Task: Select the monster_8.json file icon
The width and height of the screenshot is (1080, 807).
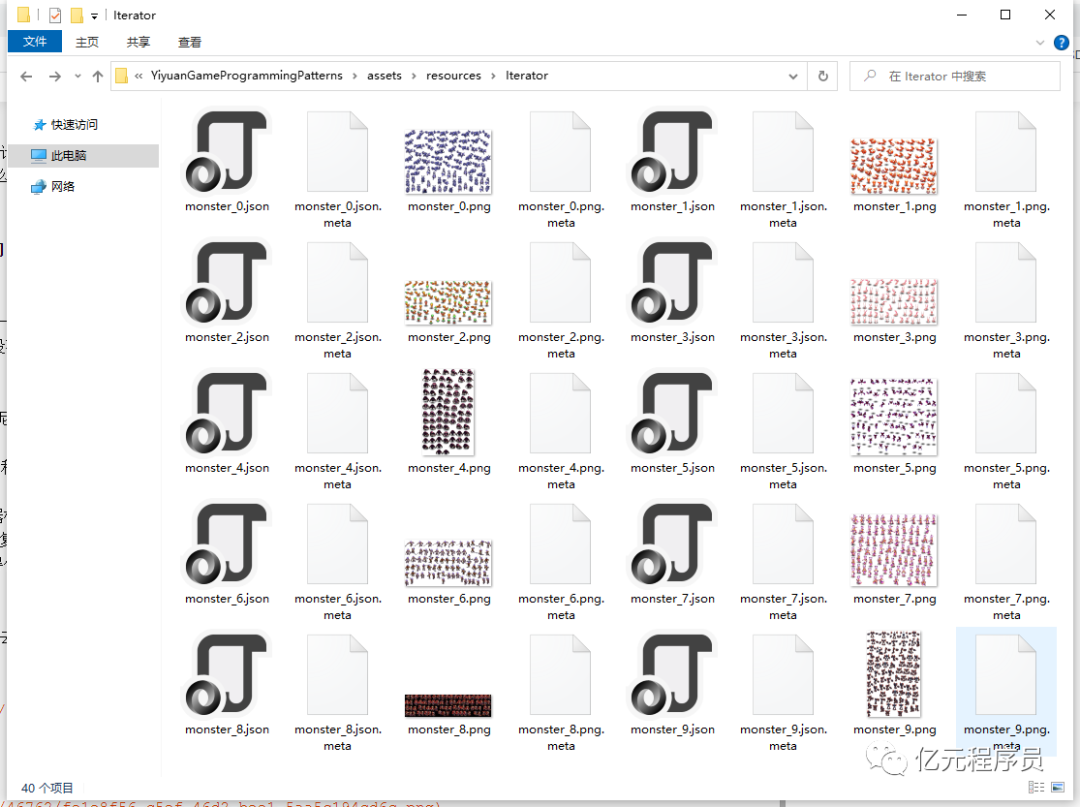Action: click(226, 675)
